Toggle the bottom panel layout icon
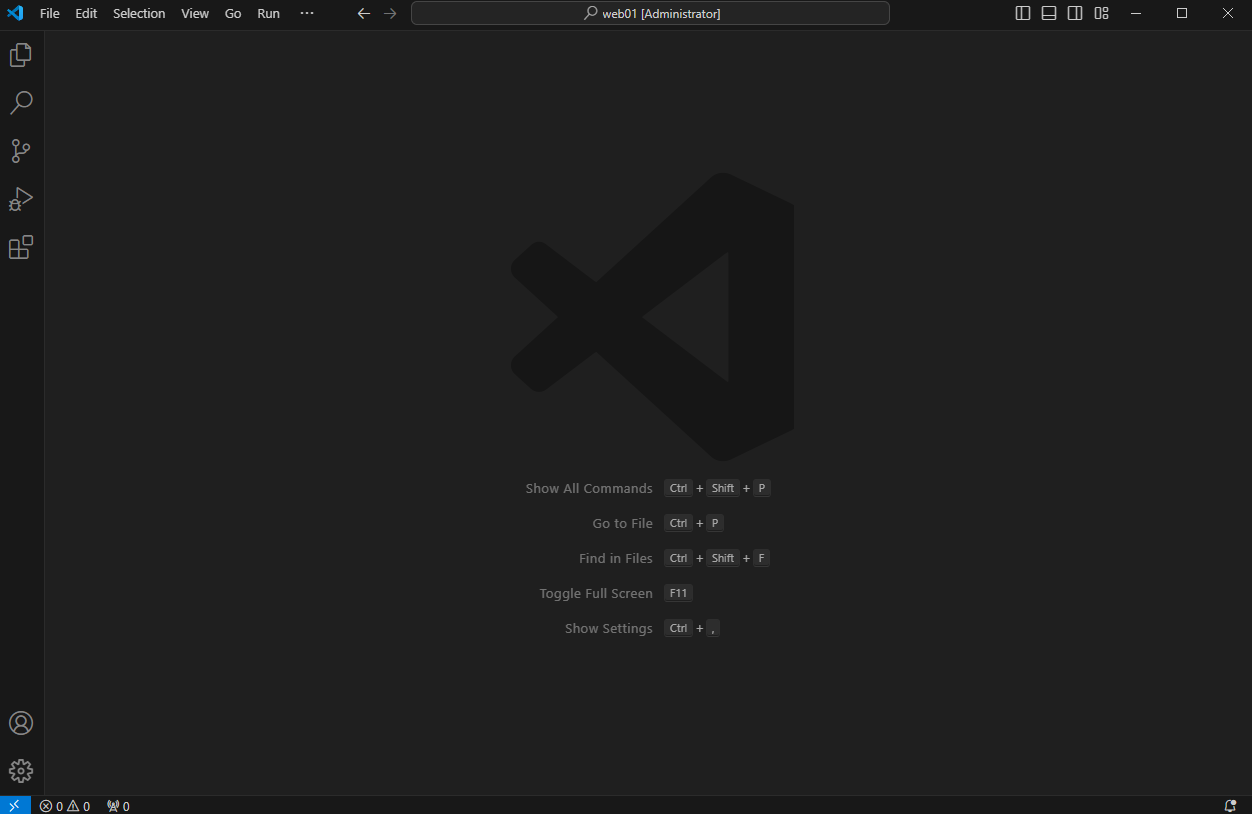This screenshot has height=814, width=1252. tap(1049, 13)
